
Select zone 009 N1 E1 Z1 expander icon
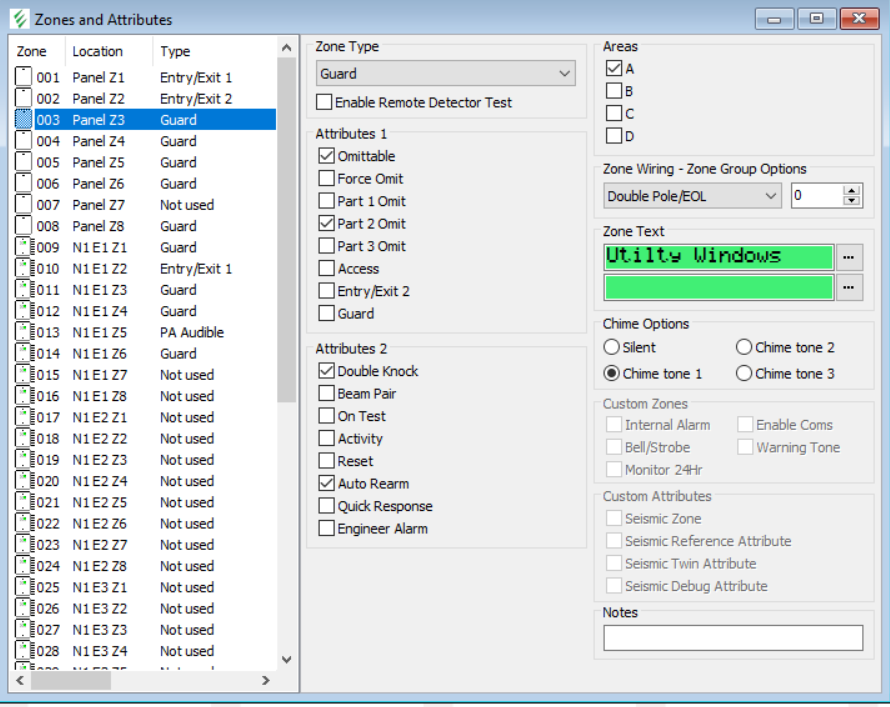[x=24, y=247]
